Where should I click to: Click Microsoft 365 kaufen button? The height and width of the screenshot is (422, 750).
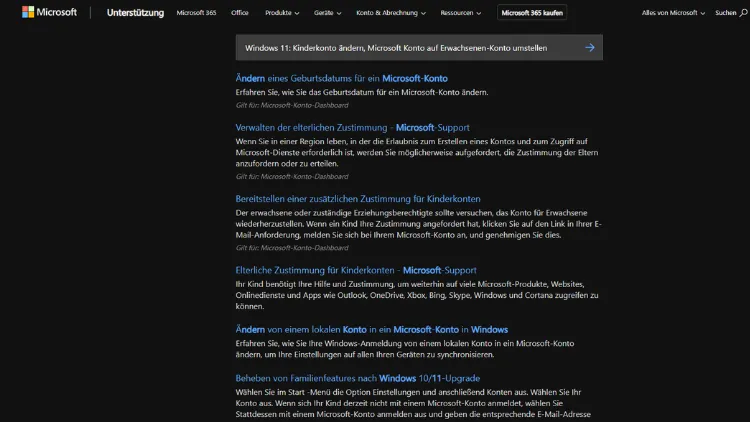[x=532, y=13]
